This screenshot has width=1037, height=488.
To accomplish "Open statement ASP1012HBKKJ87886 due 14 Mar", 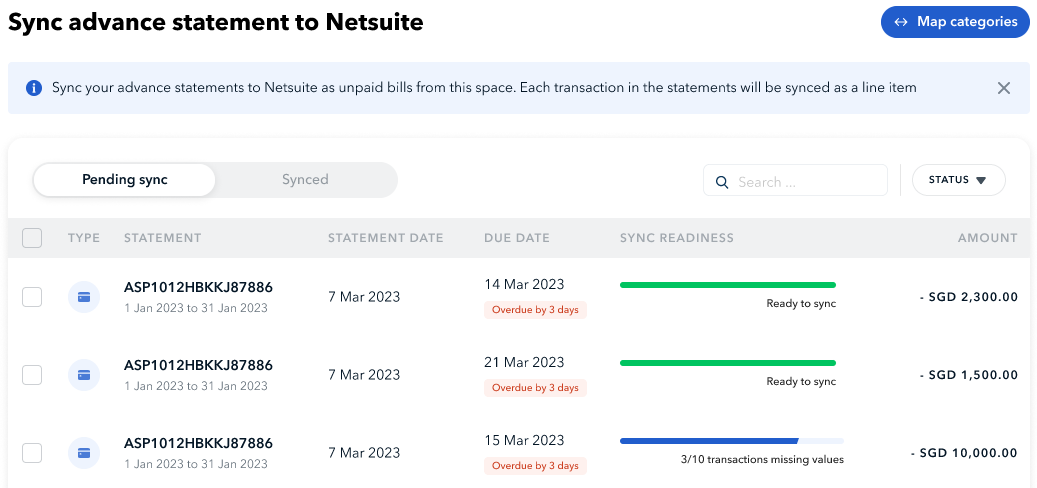I will (x=198, y=288).
